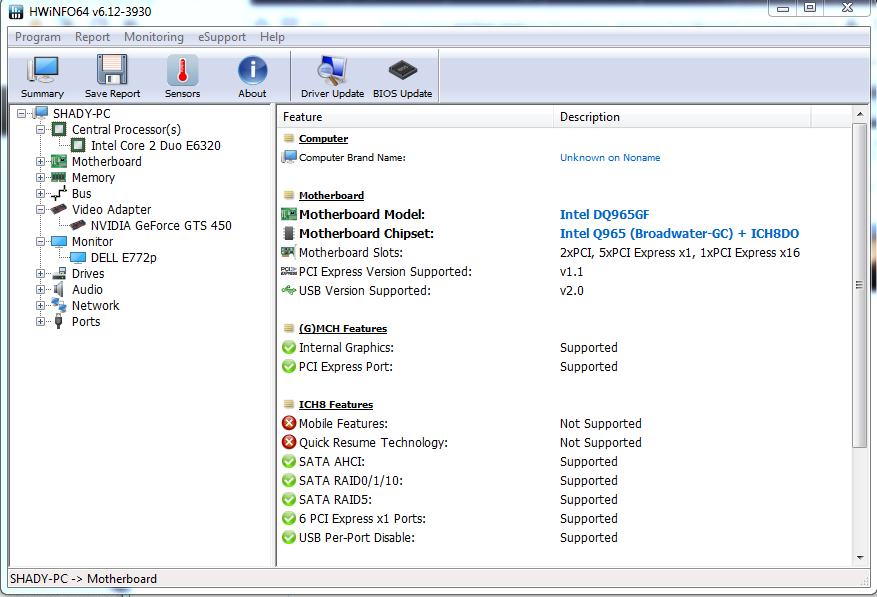This screenshot has width=877, height=597.
Task: Select the 'Quick Resume Technology:' row
Action: (x=565, y=443)
